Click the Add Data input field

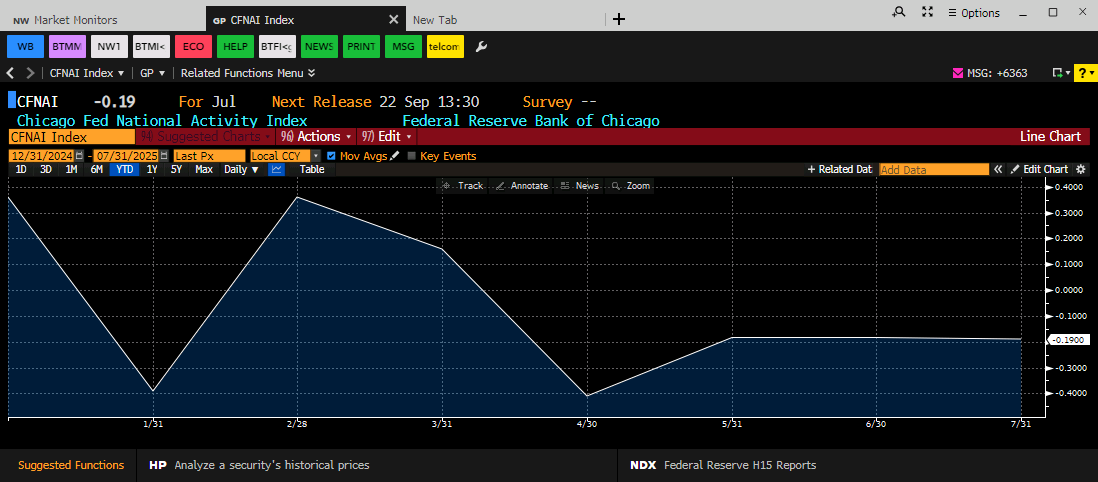pyautogui.click(x=934, y=169)
